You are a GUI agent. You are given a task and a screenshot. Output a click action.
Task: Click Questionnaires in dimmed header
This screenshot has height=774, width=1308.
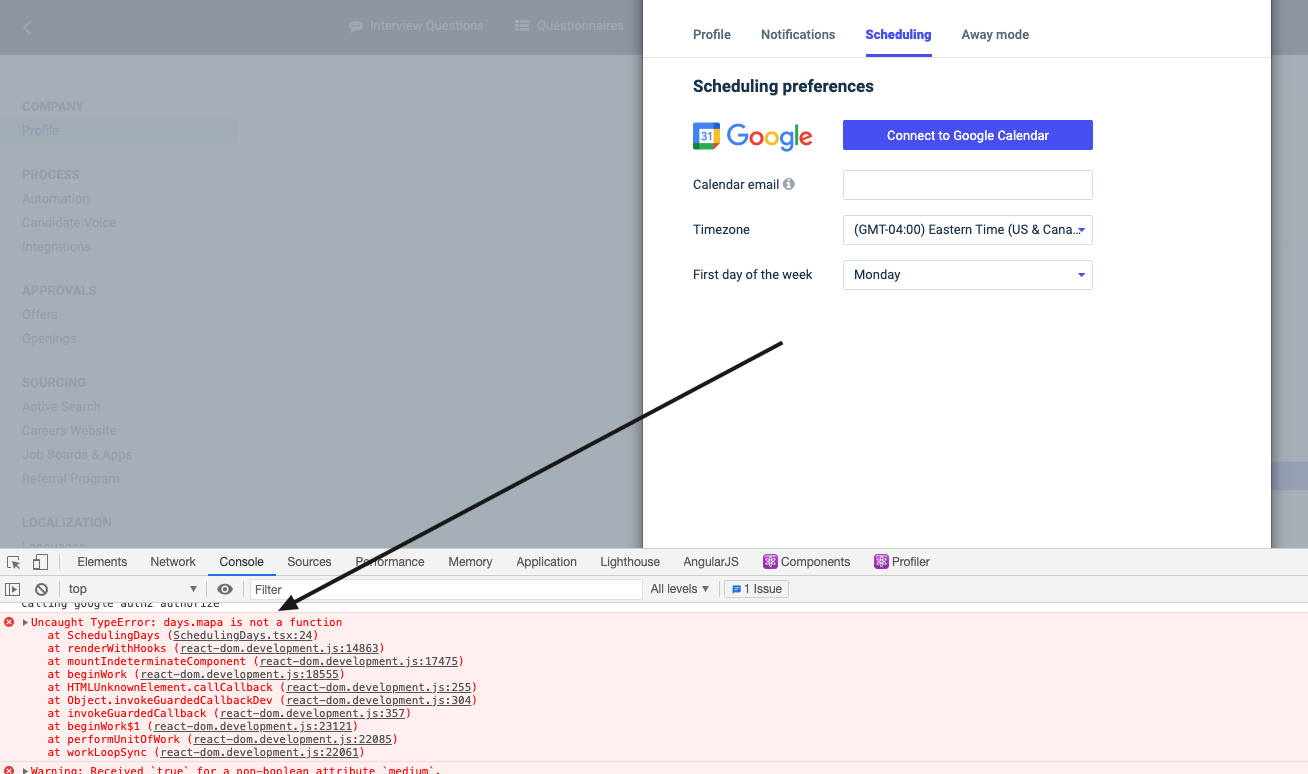[569, 26]
